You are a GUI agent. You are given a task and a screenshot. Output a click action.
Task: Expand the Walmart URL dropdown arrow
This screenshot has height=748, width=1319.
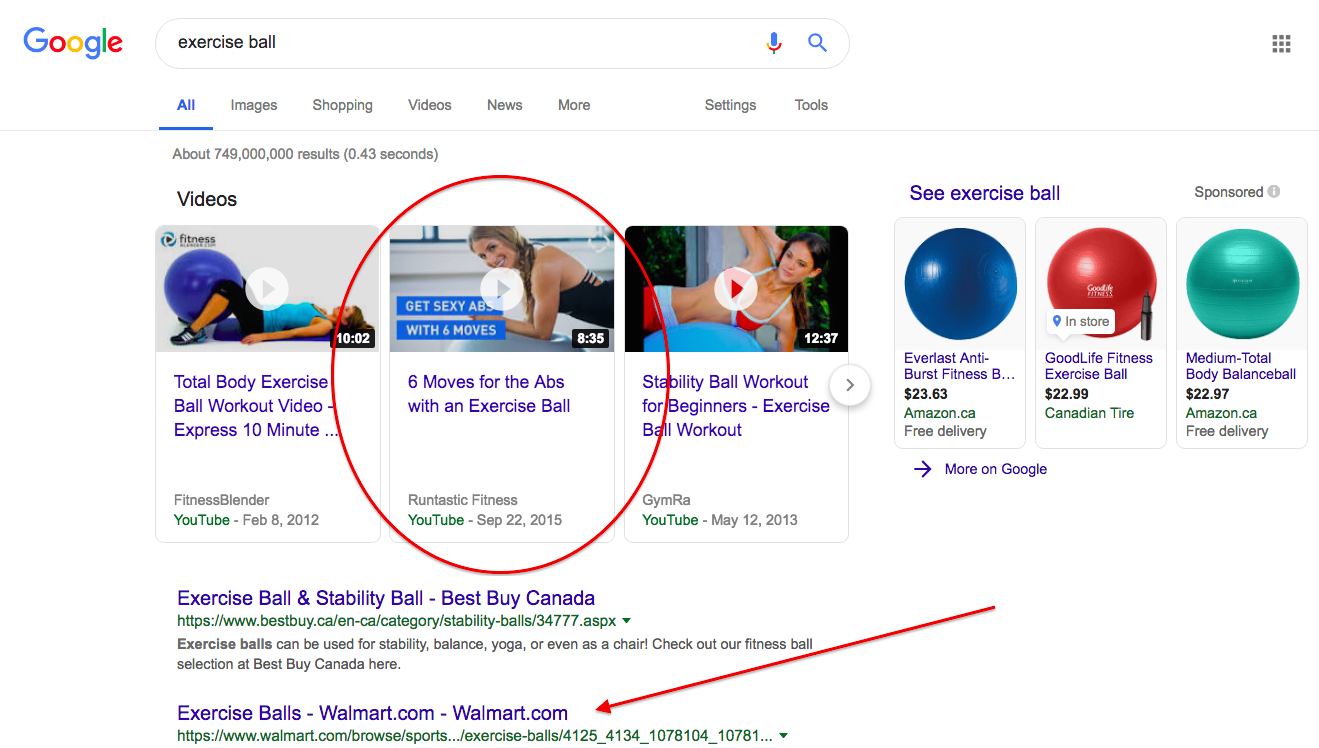(x=783, y=736)
